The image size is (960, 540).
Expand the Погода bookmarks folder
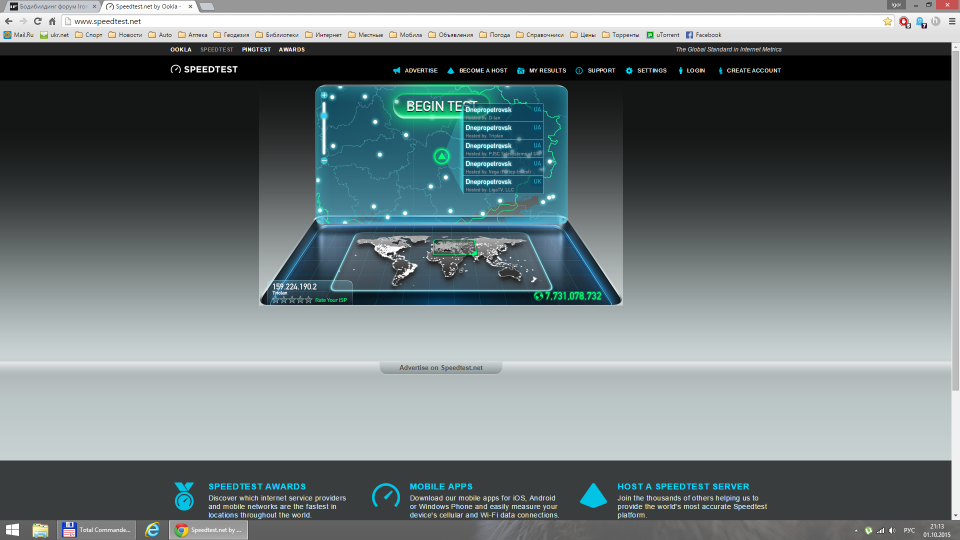click(x=495, y=35)
